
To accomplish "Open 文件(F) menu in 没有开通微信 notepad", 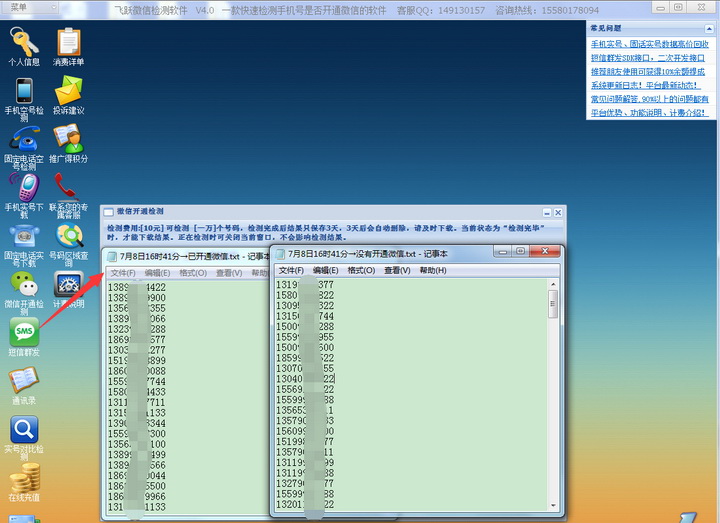I will (291, 270).
